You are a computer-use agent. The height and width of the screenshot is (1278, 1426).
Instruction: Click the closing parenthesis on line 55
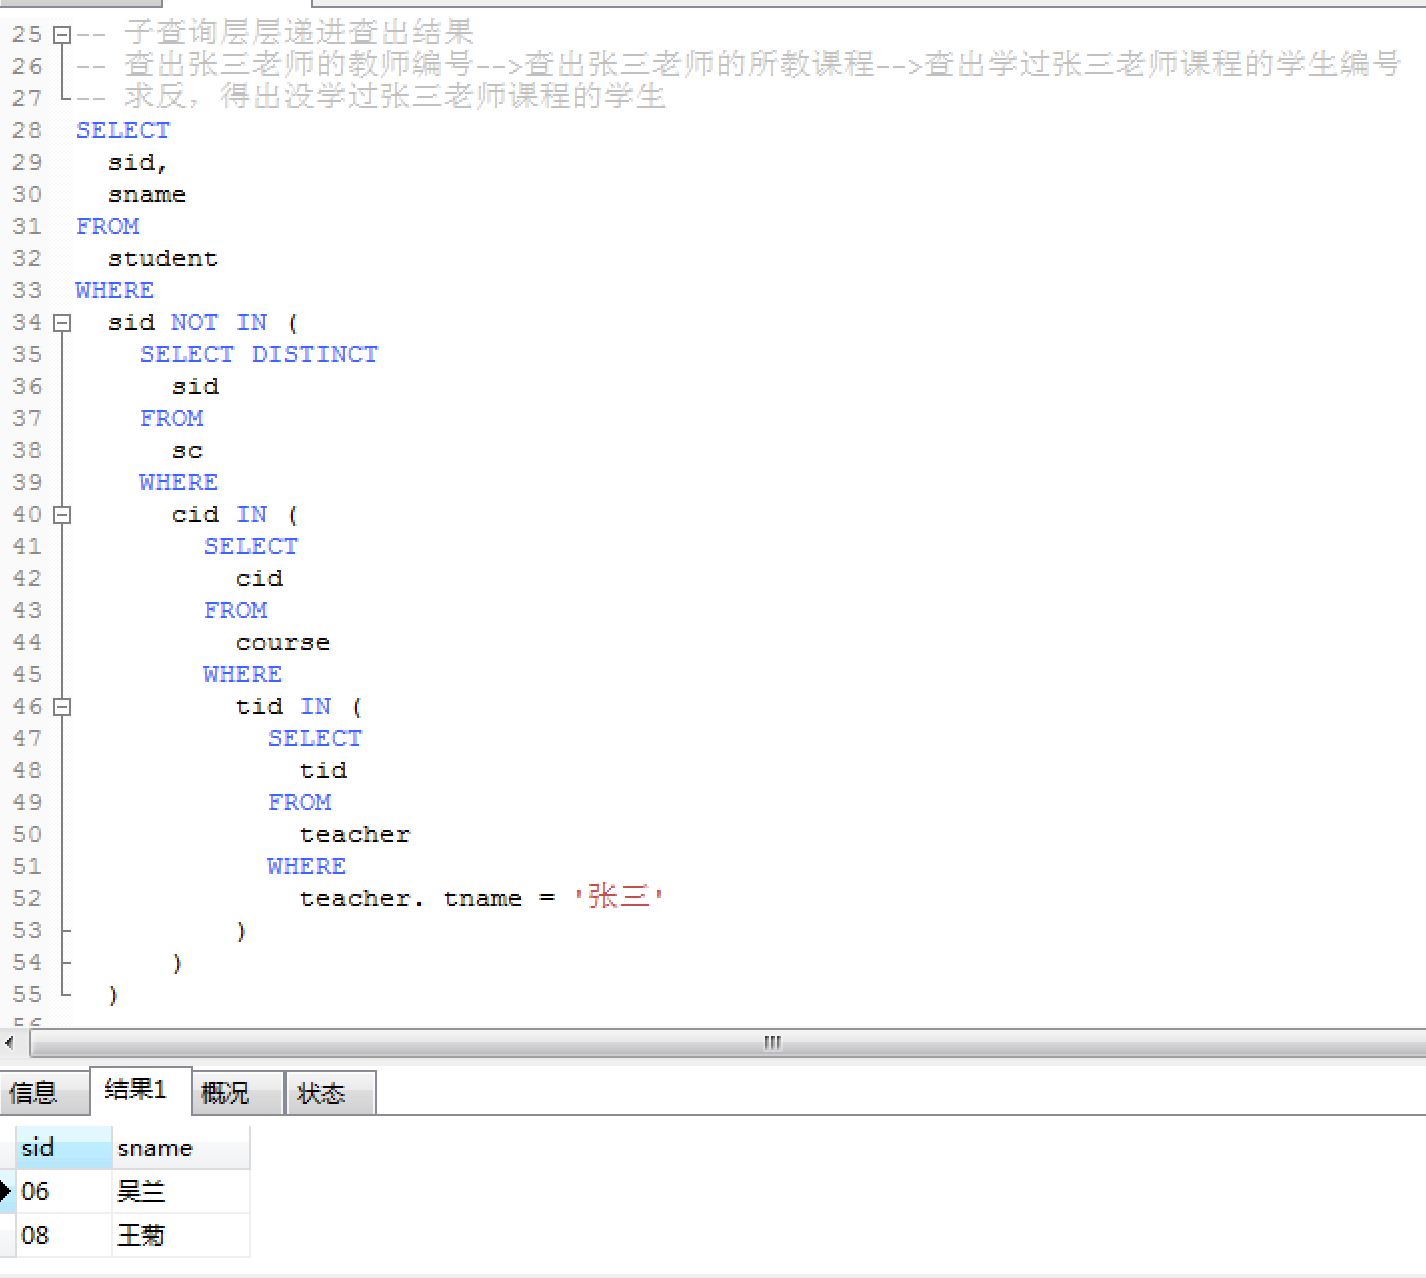click(x=113, y=995)
